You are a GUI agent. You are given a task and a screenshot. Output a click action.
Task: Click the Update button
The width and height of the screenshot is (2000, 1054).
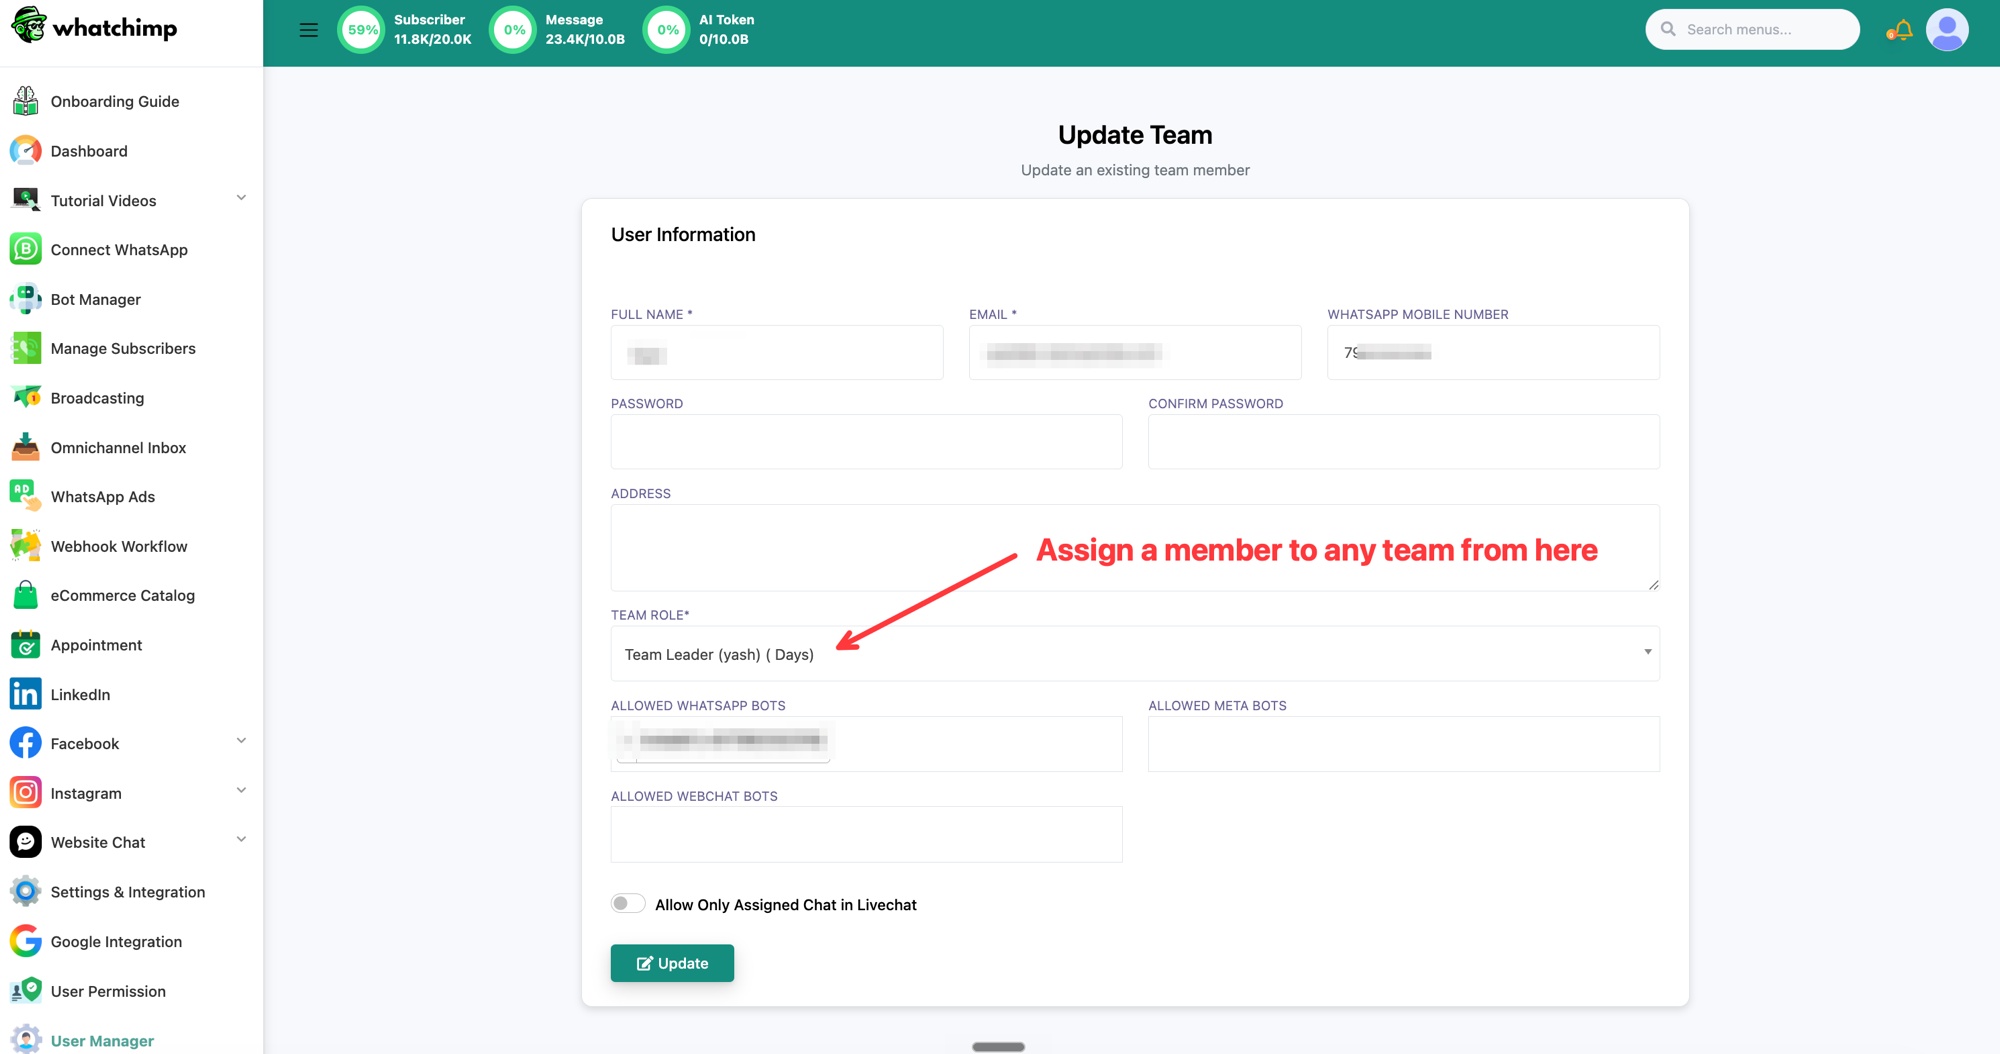coord(672,963)
